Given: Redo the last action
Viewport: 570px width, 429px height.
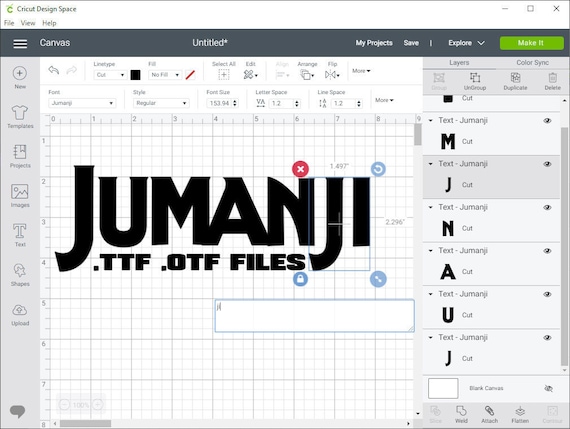Looking at the screenshot, I should point(72,70).
